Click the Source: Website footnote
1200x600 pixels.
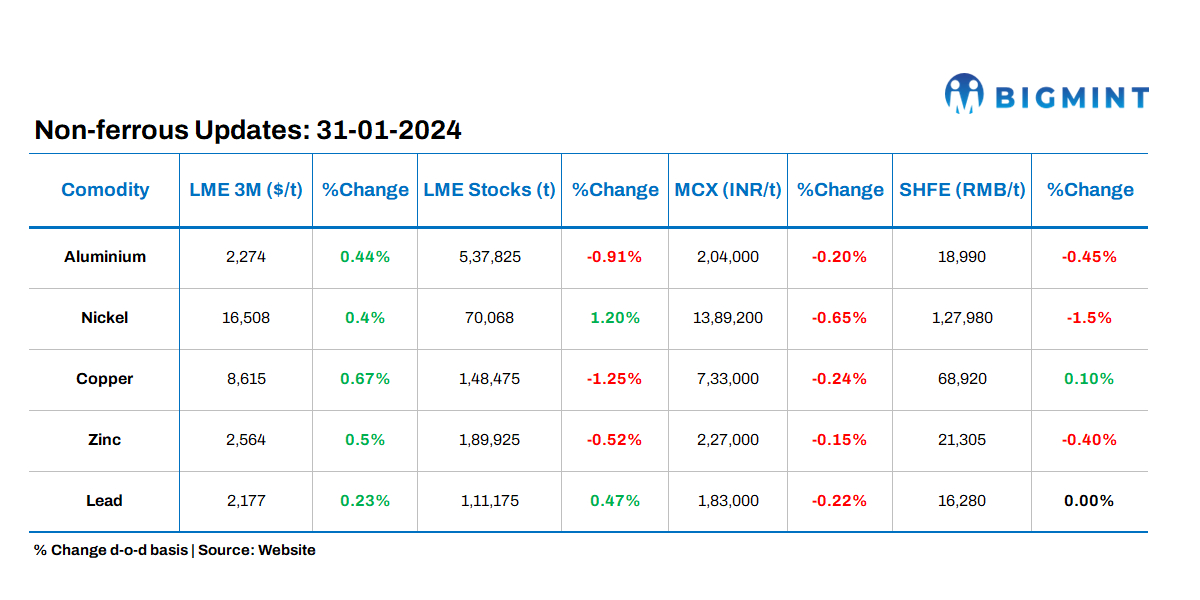pos(256,550)
